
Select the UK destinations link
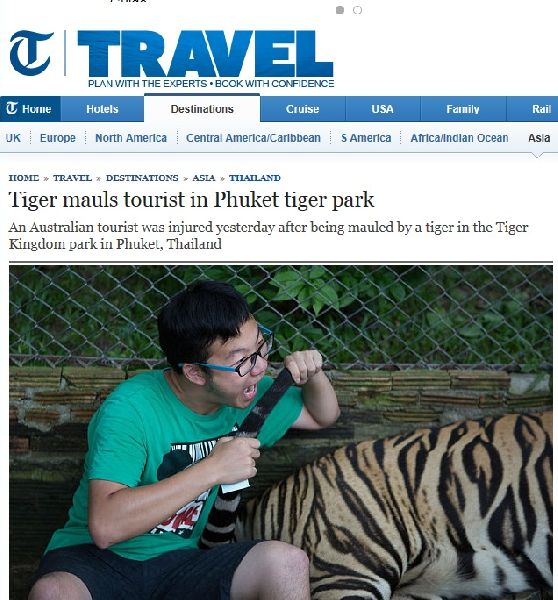(x=13, y=138)
